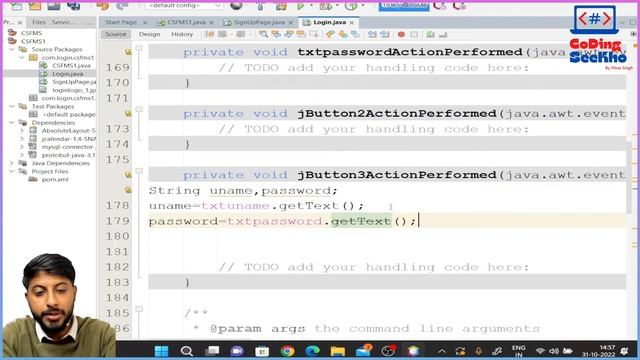Collapse Test Packages node
640x360 pixels.
point(12,107)
